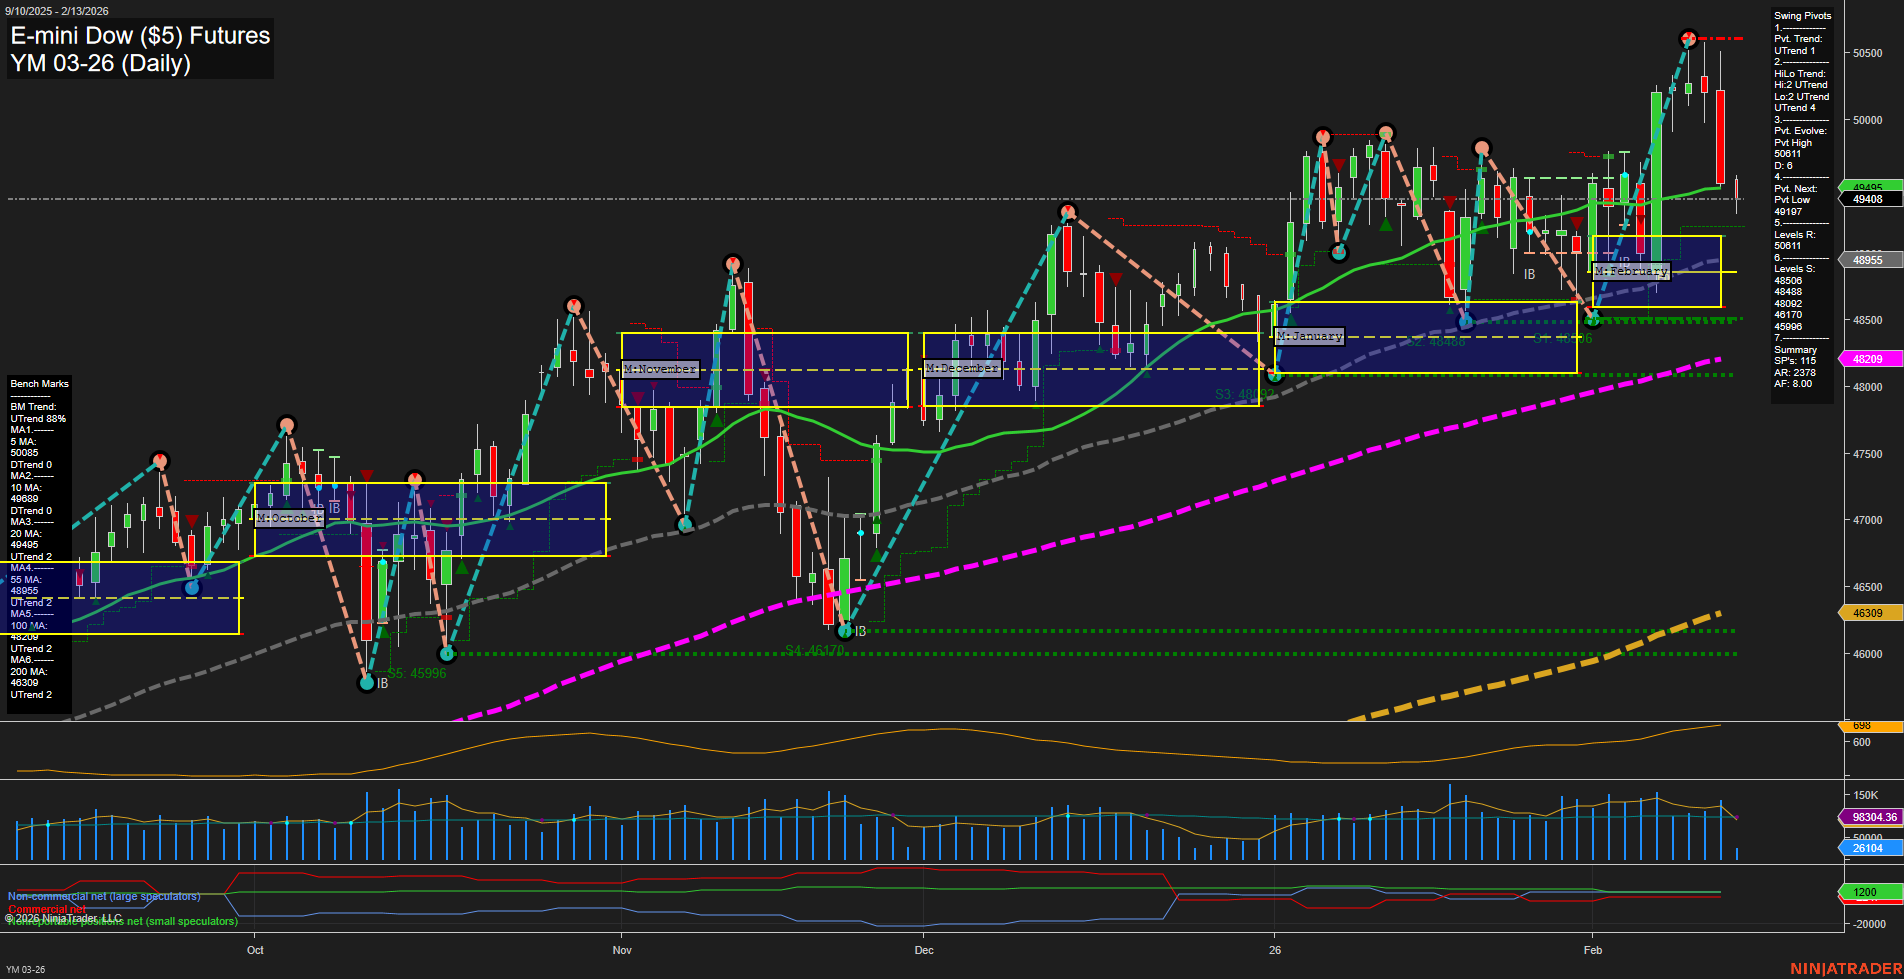Click the red down-arrow sell marker below the November label

(638, 396)
